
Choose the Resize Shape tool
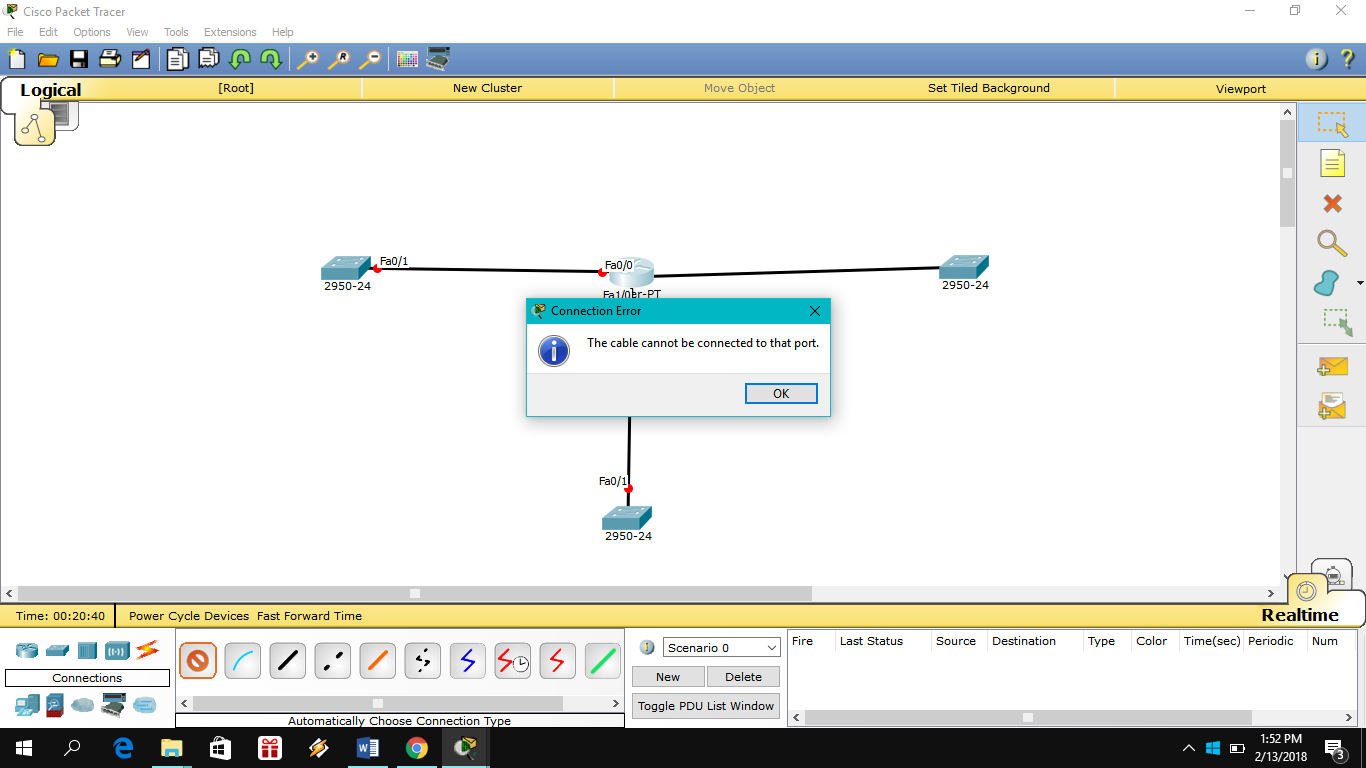pos(1337,322)
